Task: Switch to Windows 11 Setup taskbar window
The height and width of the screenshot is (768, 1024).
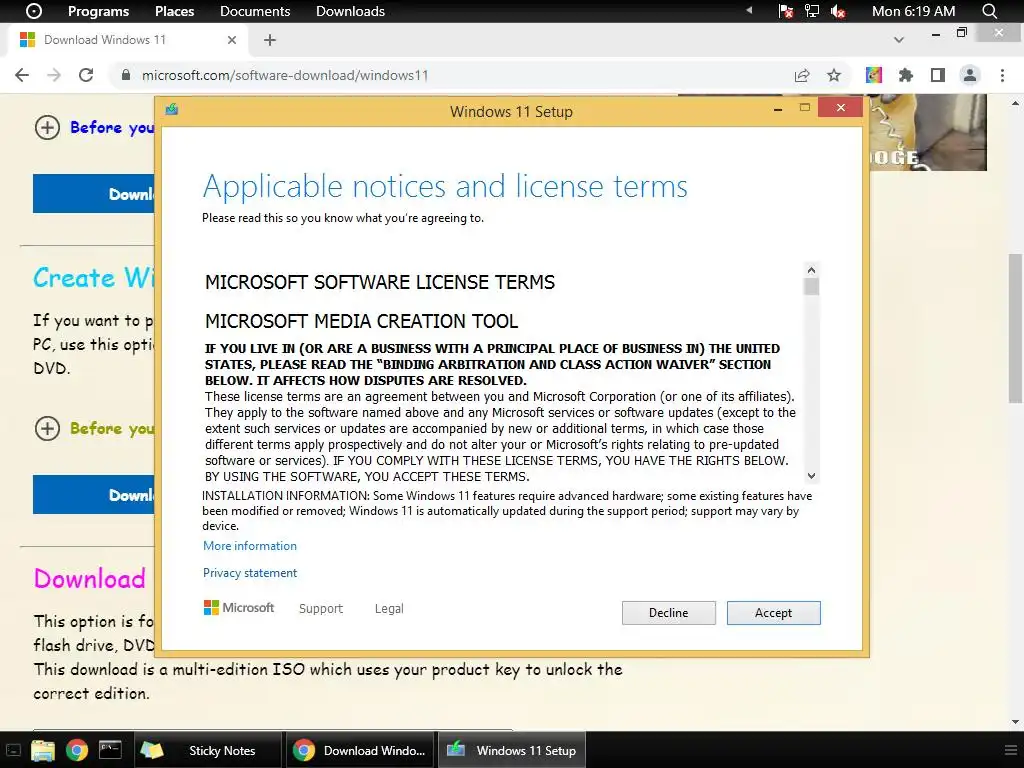Action: 511,750
